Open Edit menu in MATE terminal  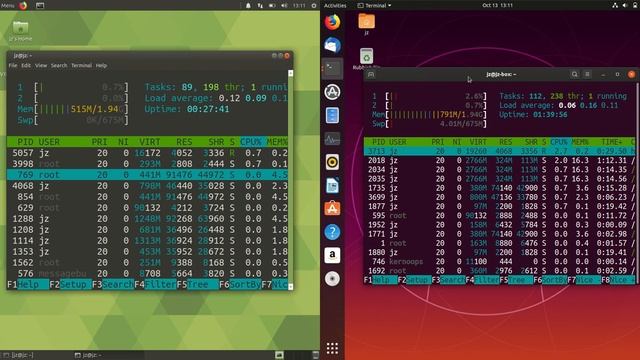pyautogui.click(x=26, y=65)
